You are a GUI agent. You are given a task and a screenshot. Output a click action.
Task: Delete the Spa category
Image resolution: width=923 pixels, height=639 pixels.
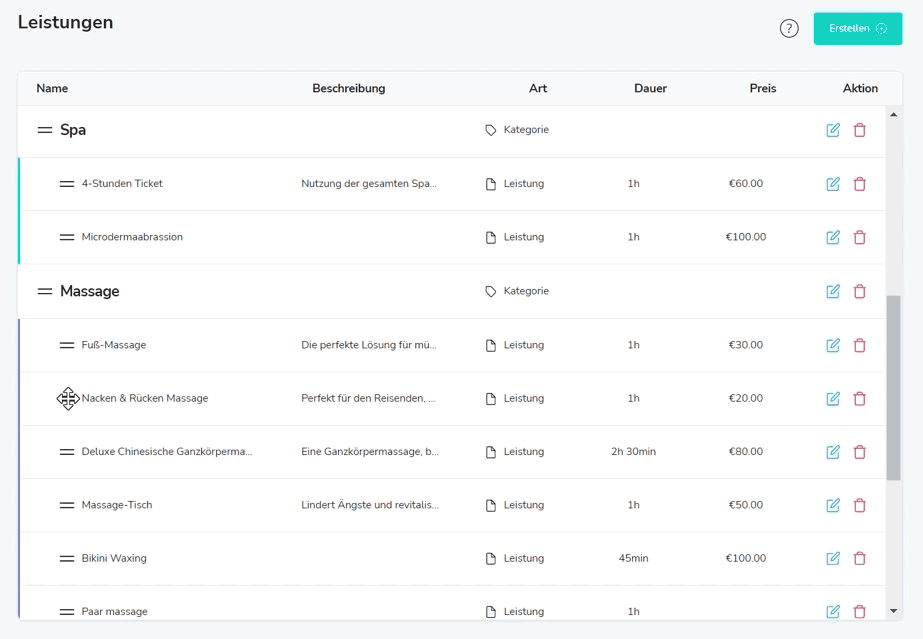[859, 130]
